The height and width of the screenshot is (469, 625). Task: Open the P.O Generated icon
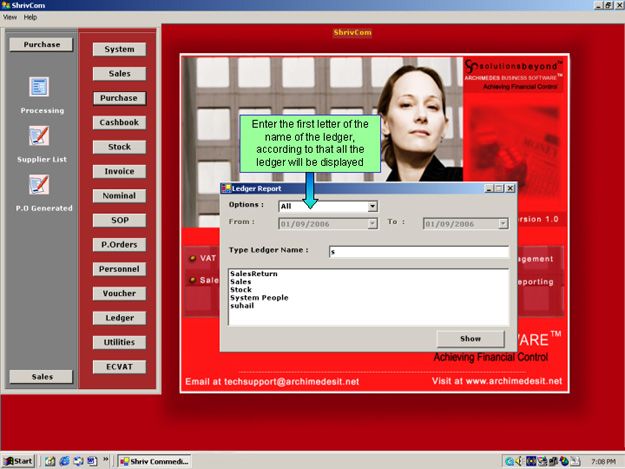[x=39, y=184]
